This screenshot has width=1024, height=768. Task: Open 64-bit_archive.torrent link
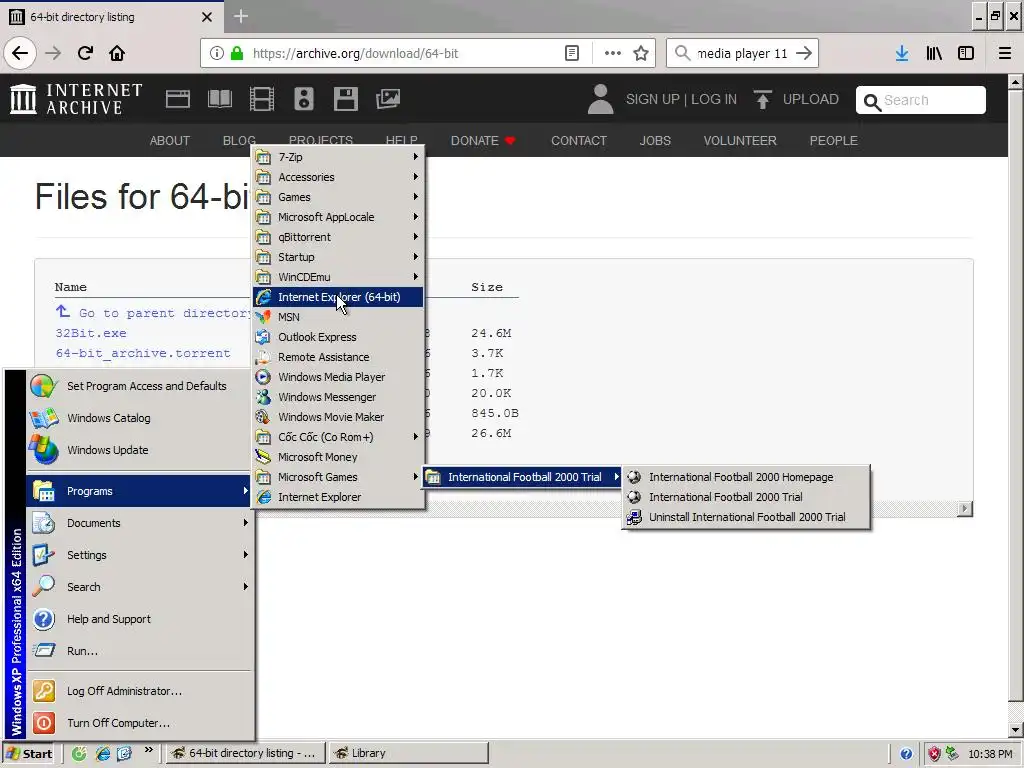(143, 353)
